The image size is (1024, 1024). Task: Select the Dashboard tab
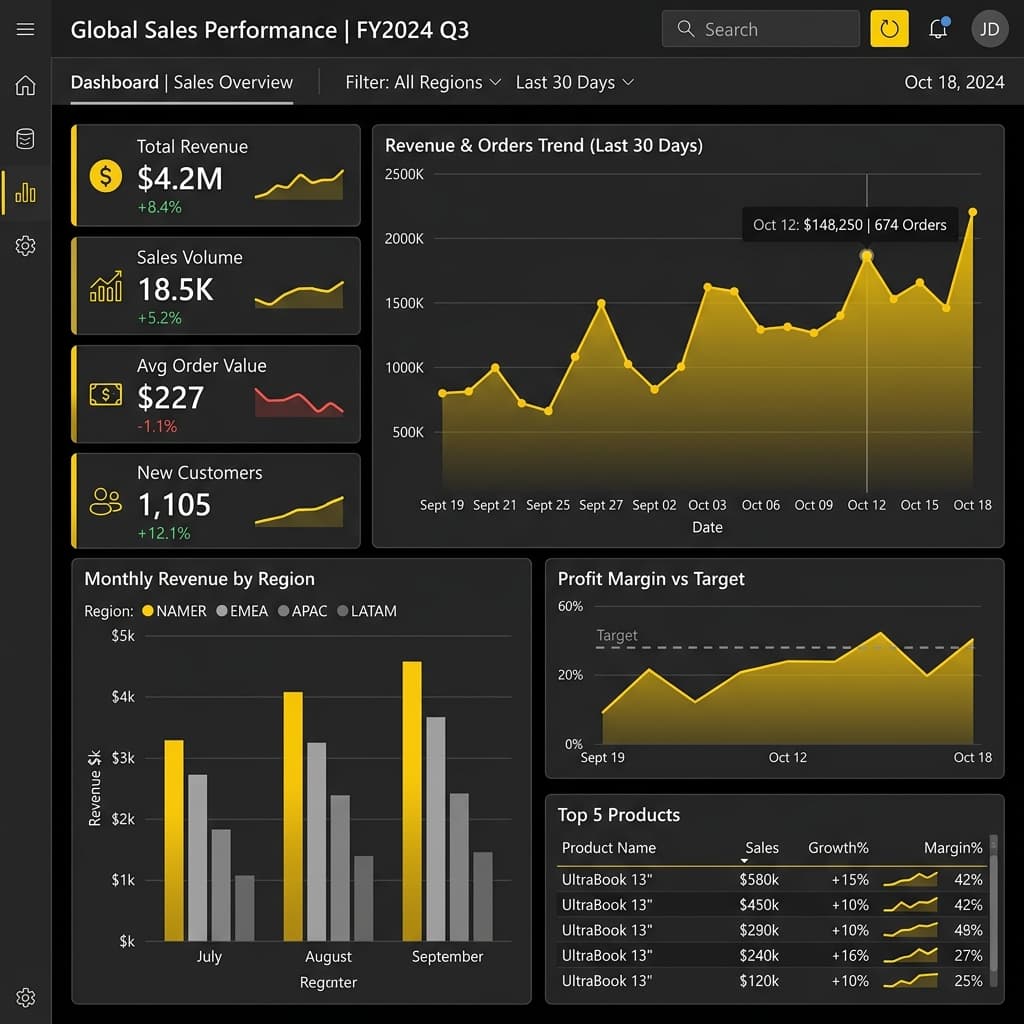114,82
